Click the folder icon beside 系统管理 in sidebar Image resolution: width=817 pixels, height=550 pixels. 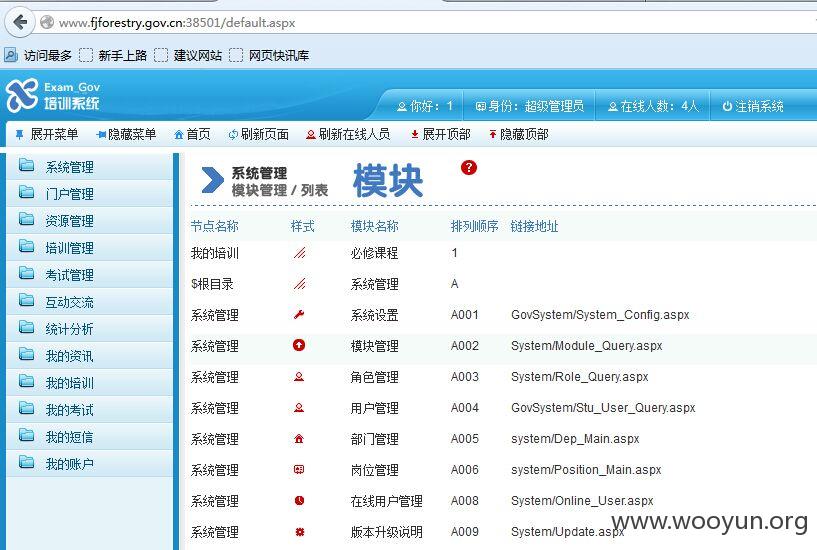pyautogui.click(x=27, y=165)
